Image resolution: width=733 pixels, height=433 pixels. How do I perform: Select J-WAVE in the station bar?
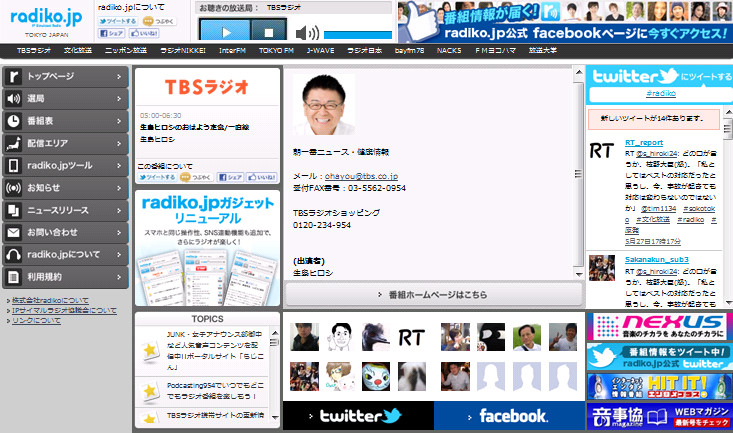coord(321,51)
